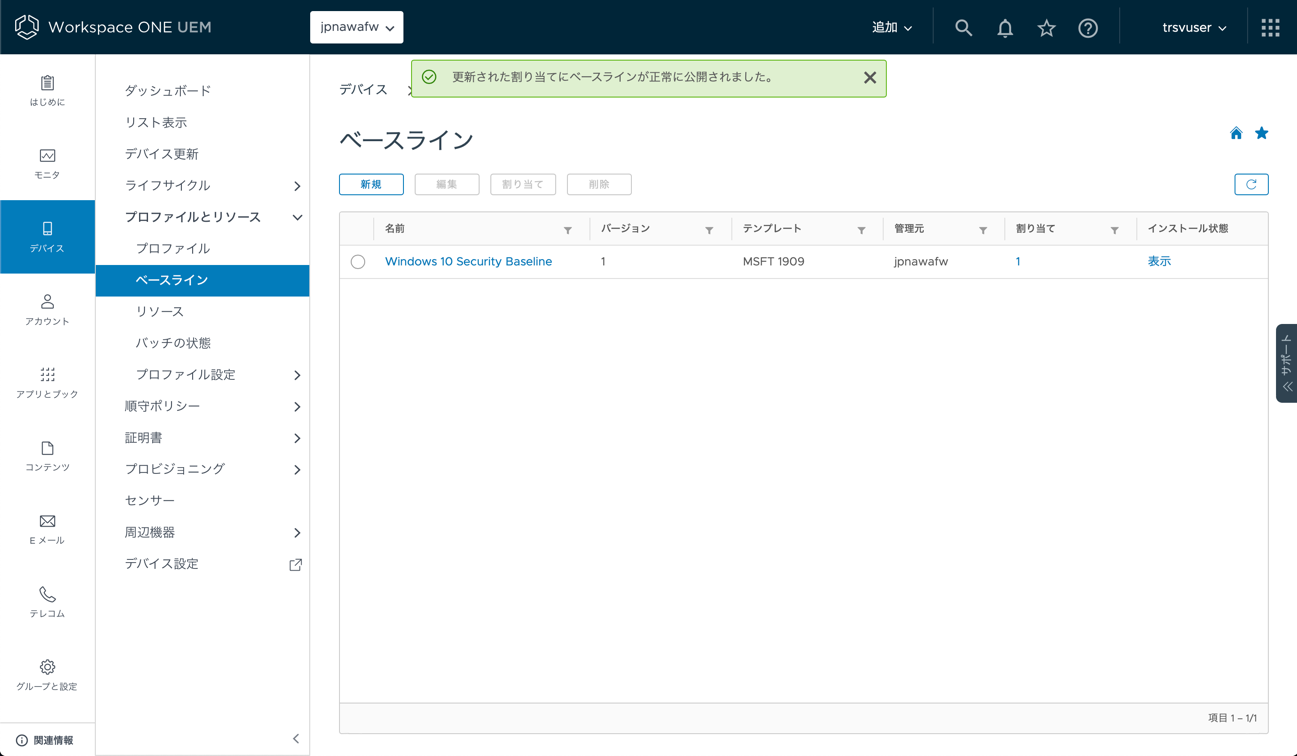Click the jpnawafw 管理元 cell

(x=921, y=262)
